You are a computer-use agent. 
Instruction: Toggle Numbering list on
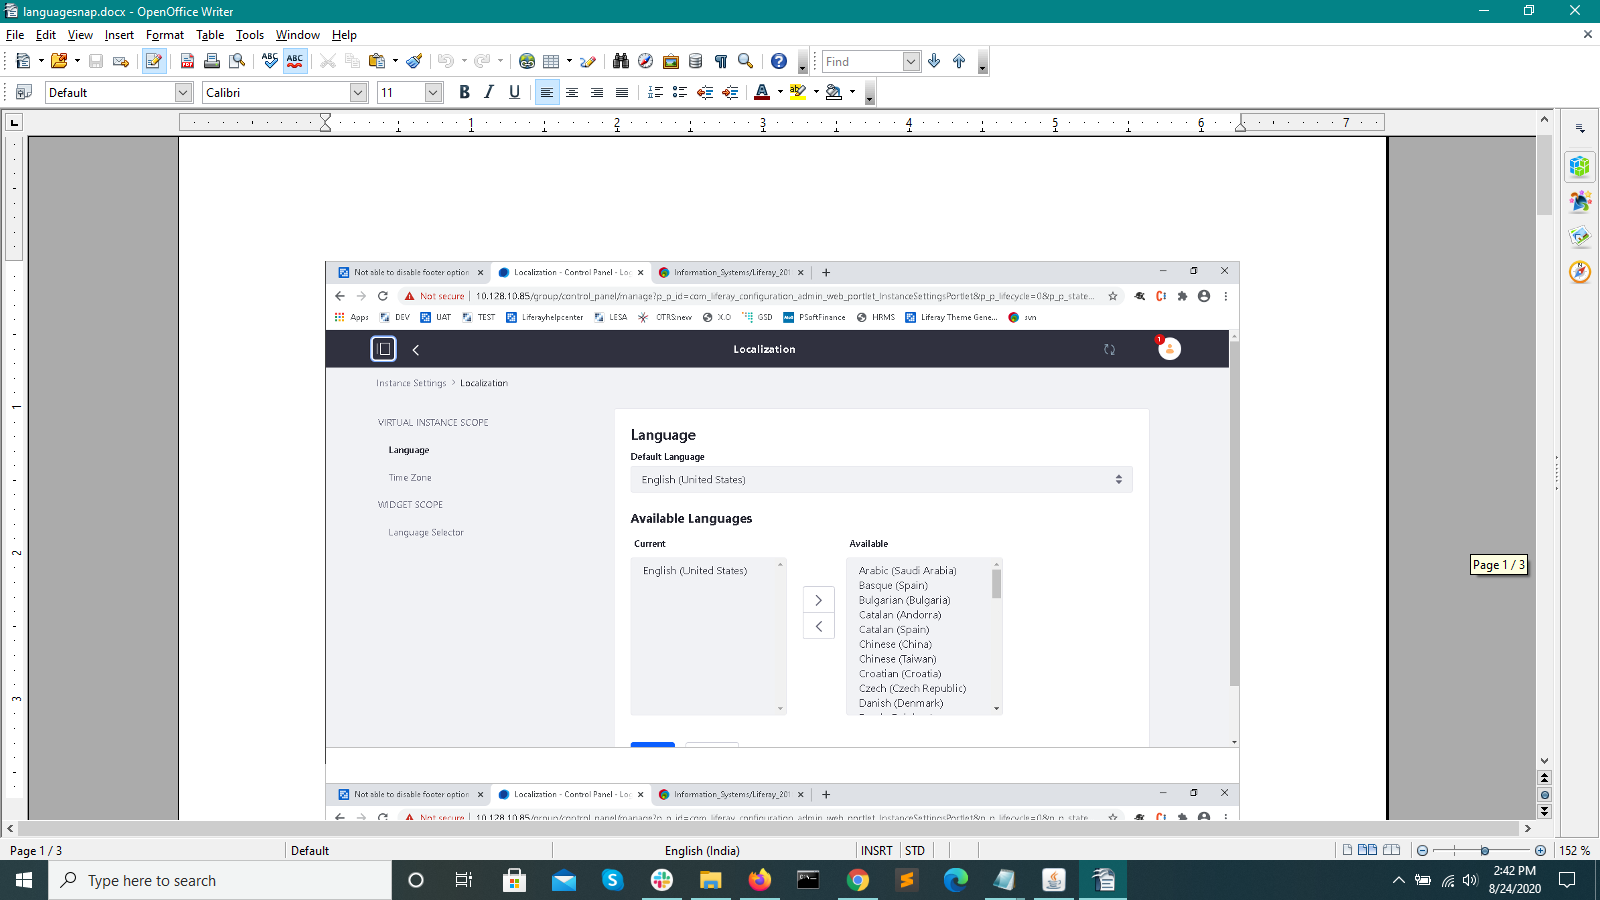click(x=655, y=92)
